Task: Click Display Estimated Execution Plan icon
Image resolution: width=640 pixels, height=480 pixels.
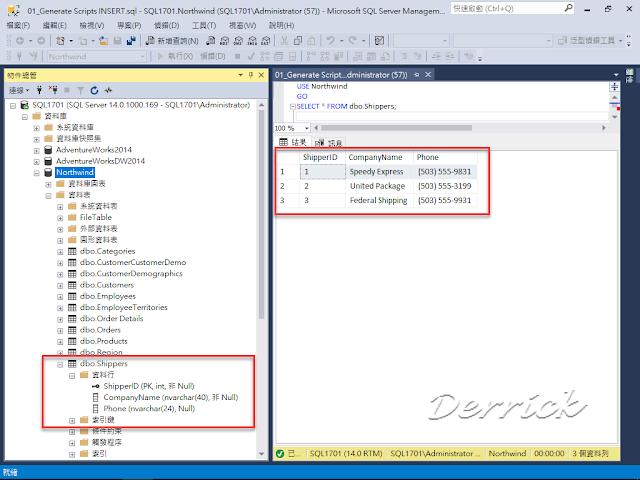Action: tap(265, 56)
